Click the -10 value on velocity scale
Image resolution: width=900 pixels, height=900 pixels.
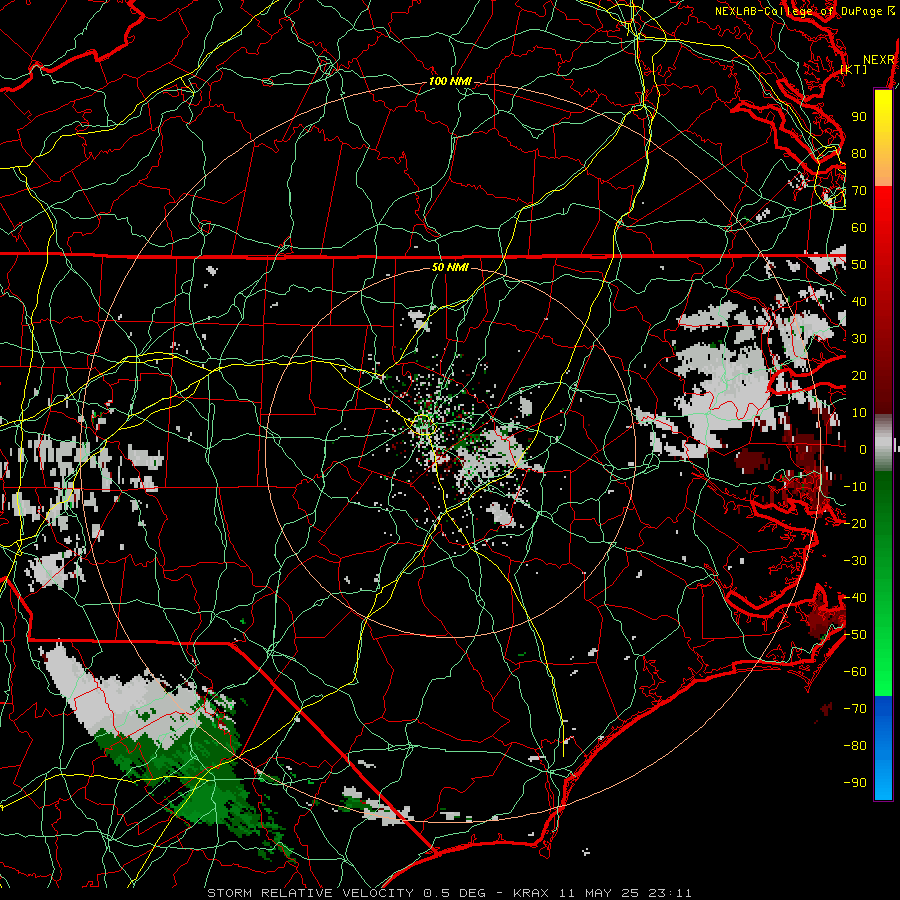click(x=855, y=487)
